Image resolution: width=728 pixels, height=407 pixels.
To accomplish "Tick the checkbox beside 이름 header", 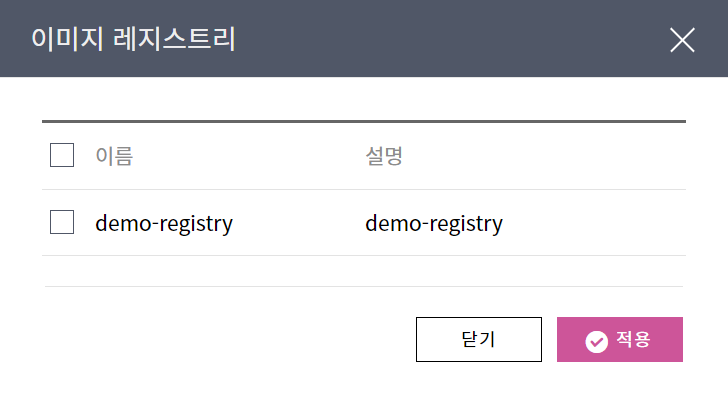I will (62, 155).
